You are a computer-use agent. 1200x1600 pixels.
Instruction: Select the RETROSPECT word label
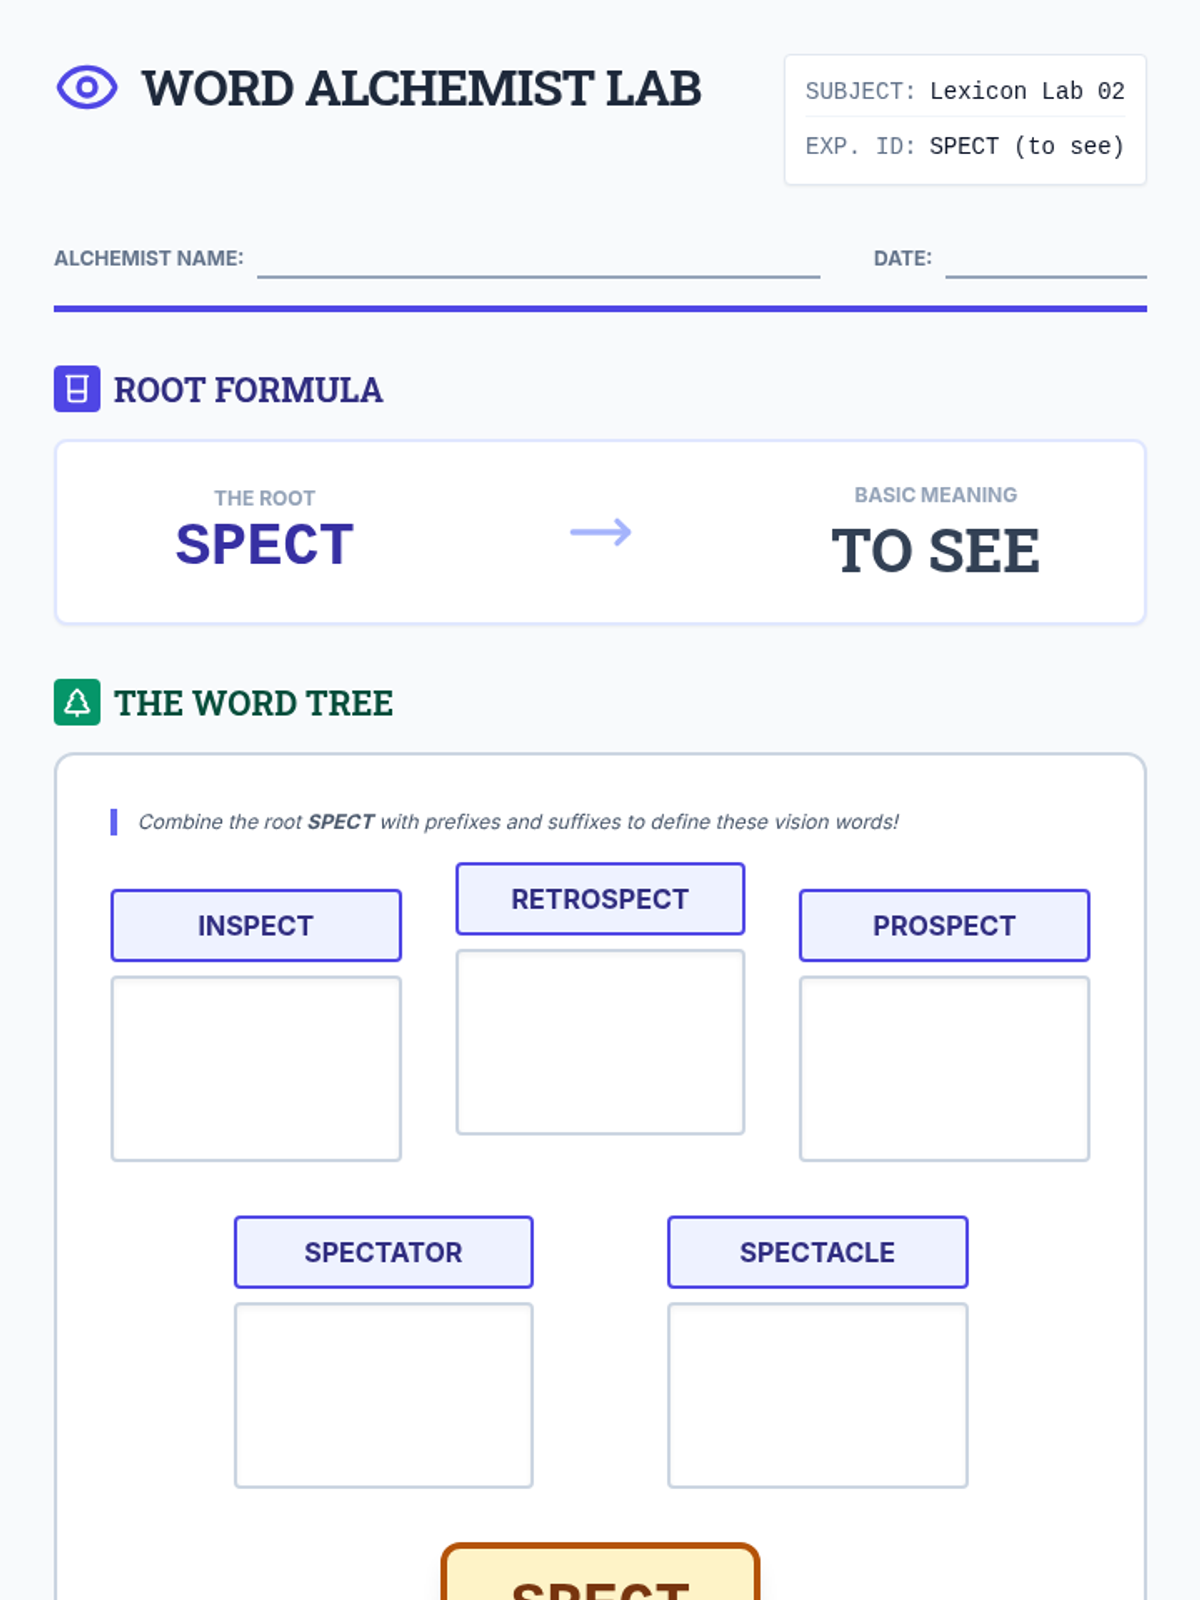(x=600, y=899)
